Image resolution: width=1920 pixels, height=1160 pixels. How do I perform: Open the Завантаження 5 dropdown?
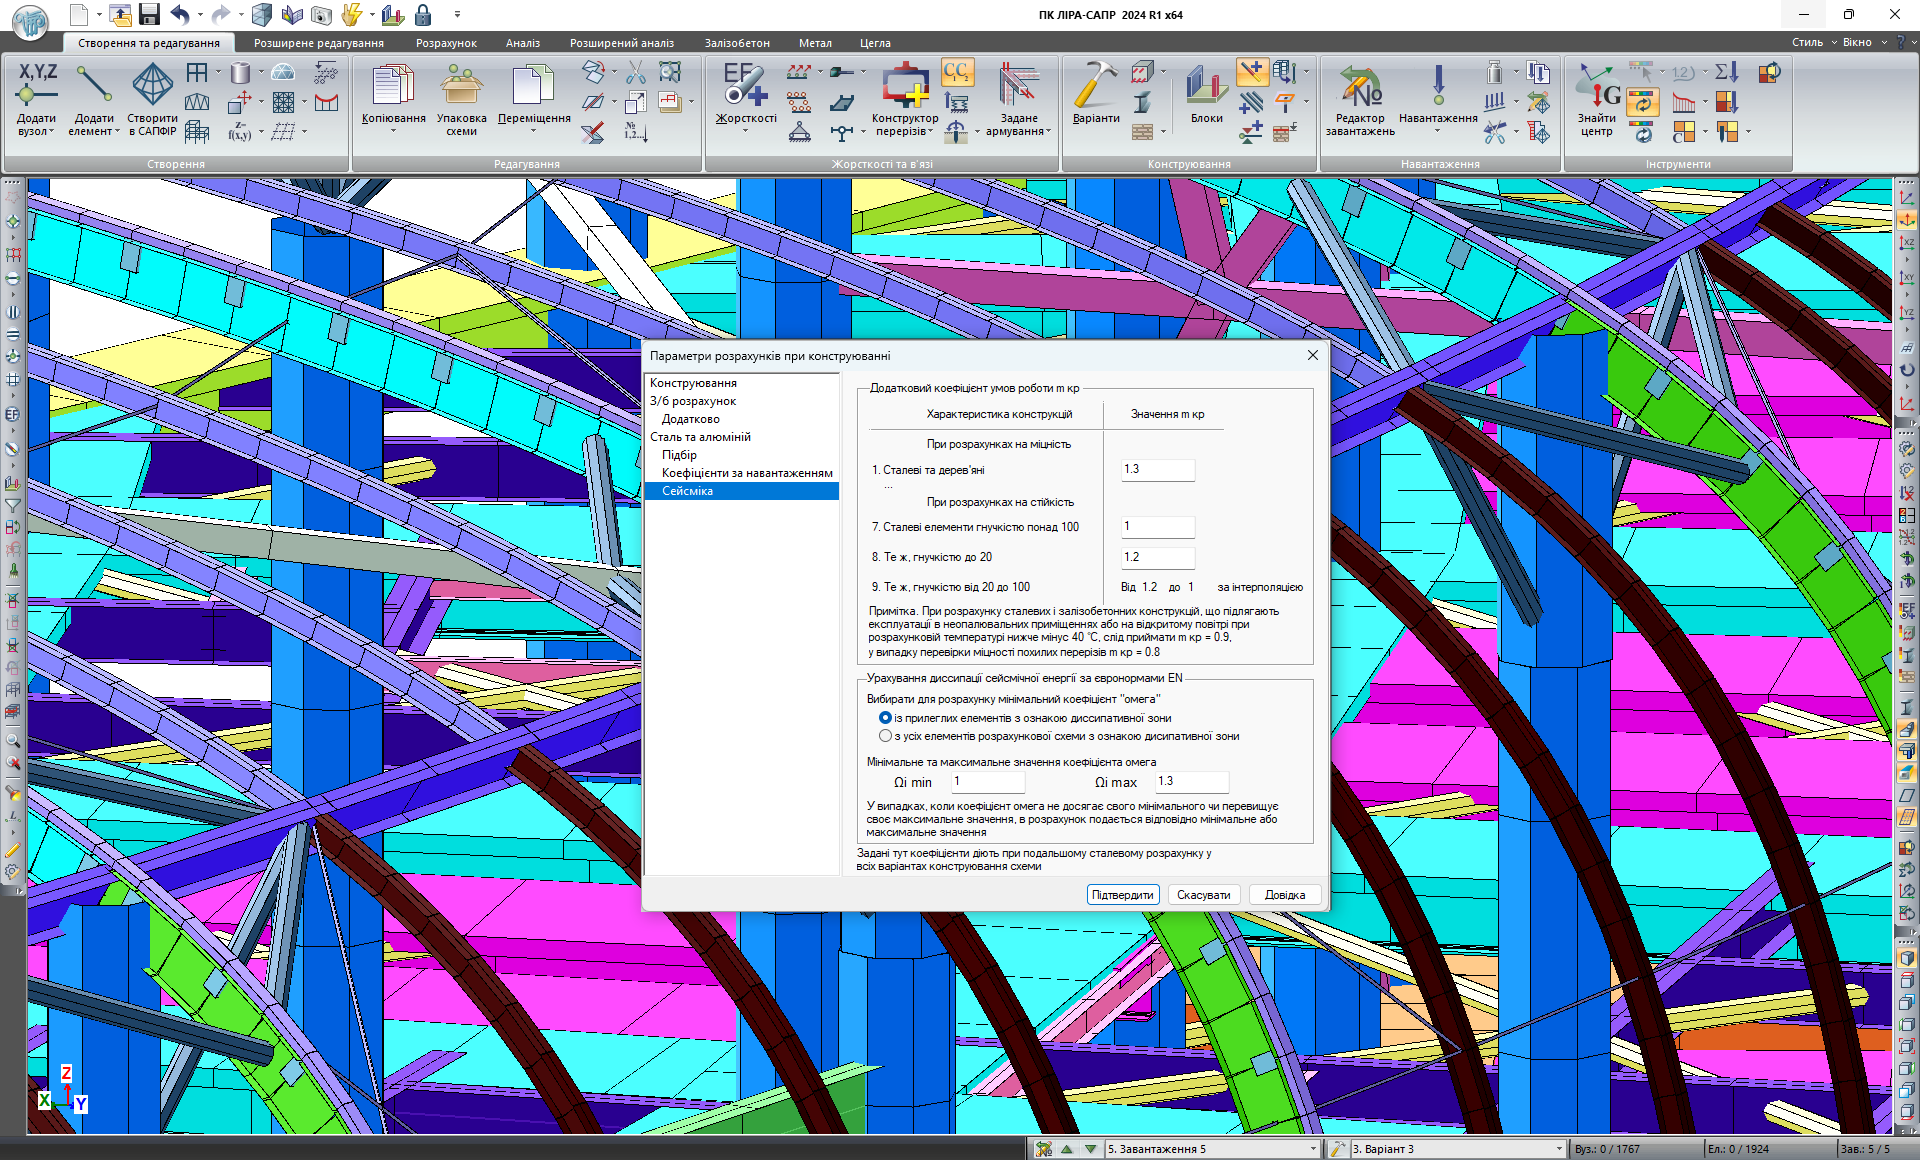(x=1313, y=1149)
